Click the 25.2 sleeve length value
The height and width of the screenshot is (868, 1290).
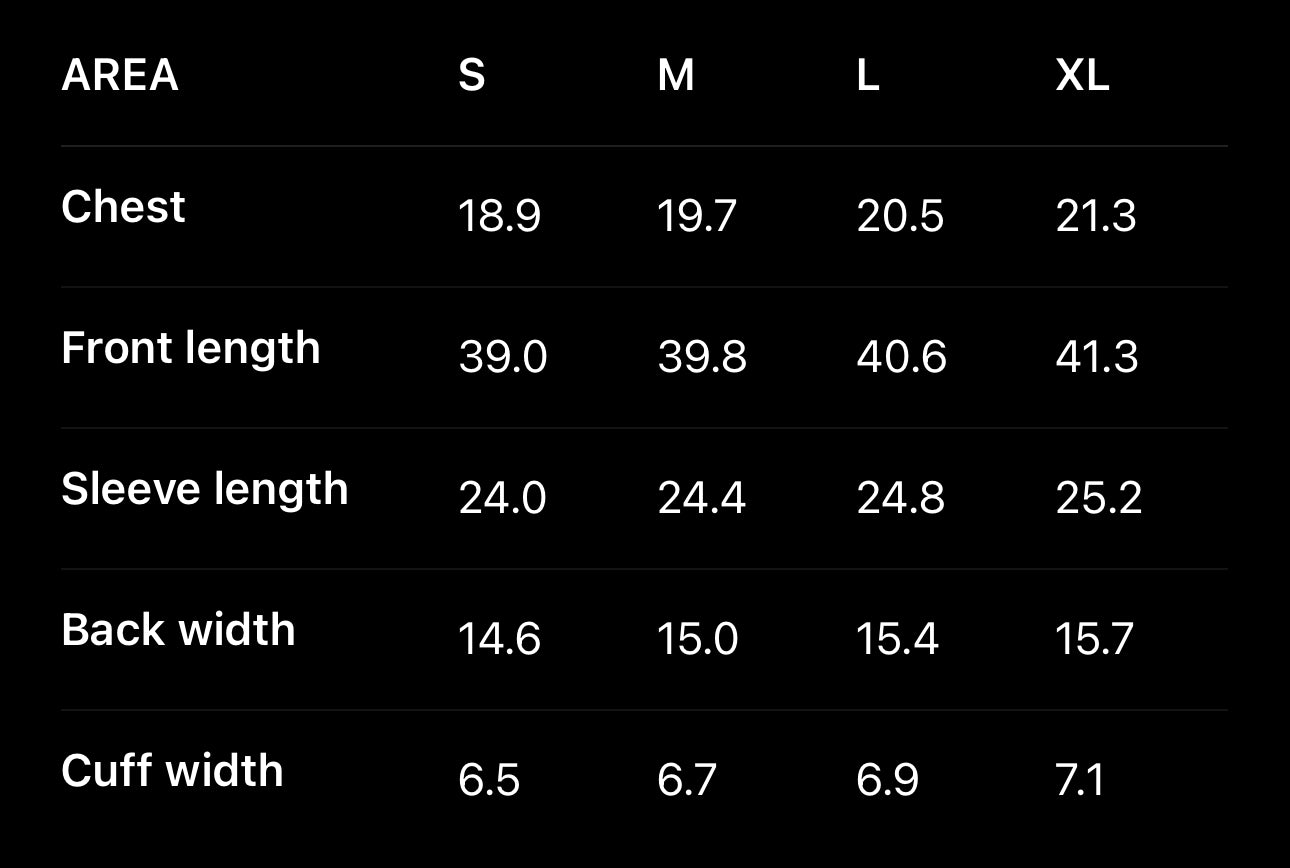(1098, 498)
